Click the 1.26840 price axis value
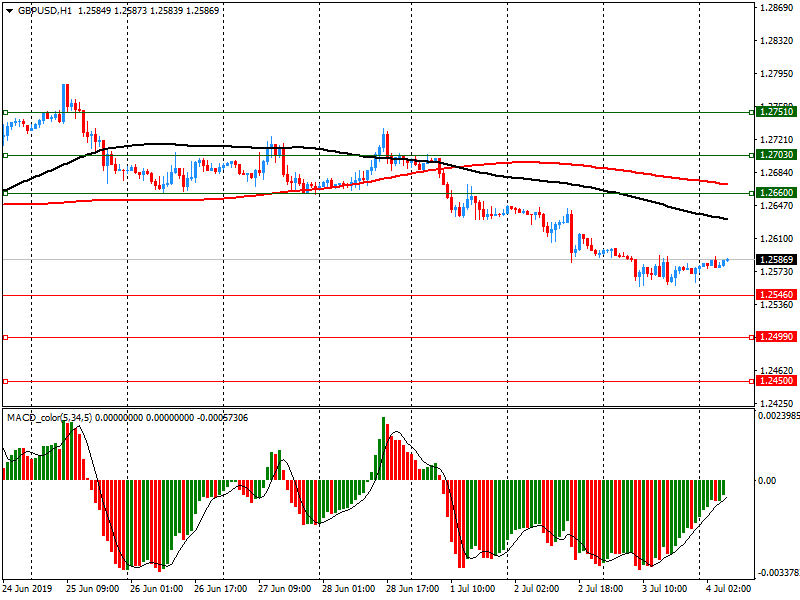This screenshot has height=600, width=800. pos(777,173)
